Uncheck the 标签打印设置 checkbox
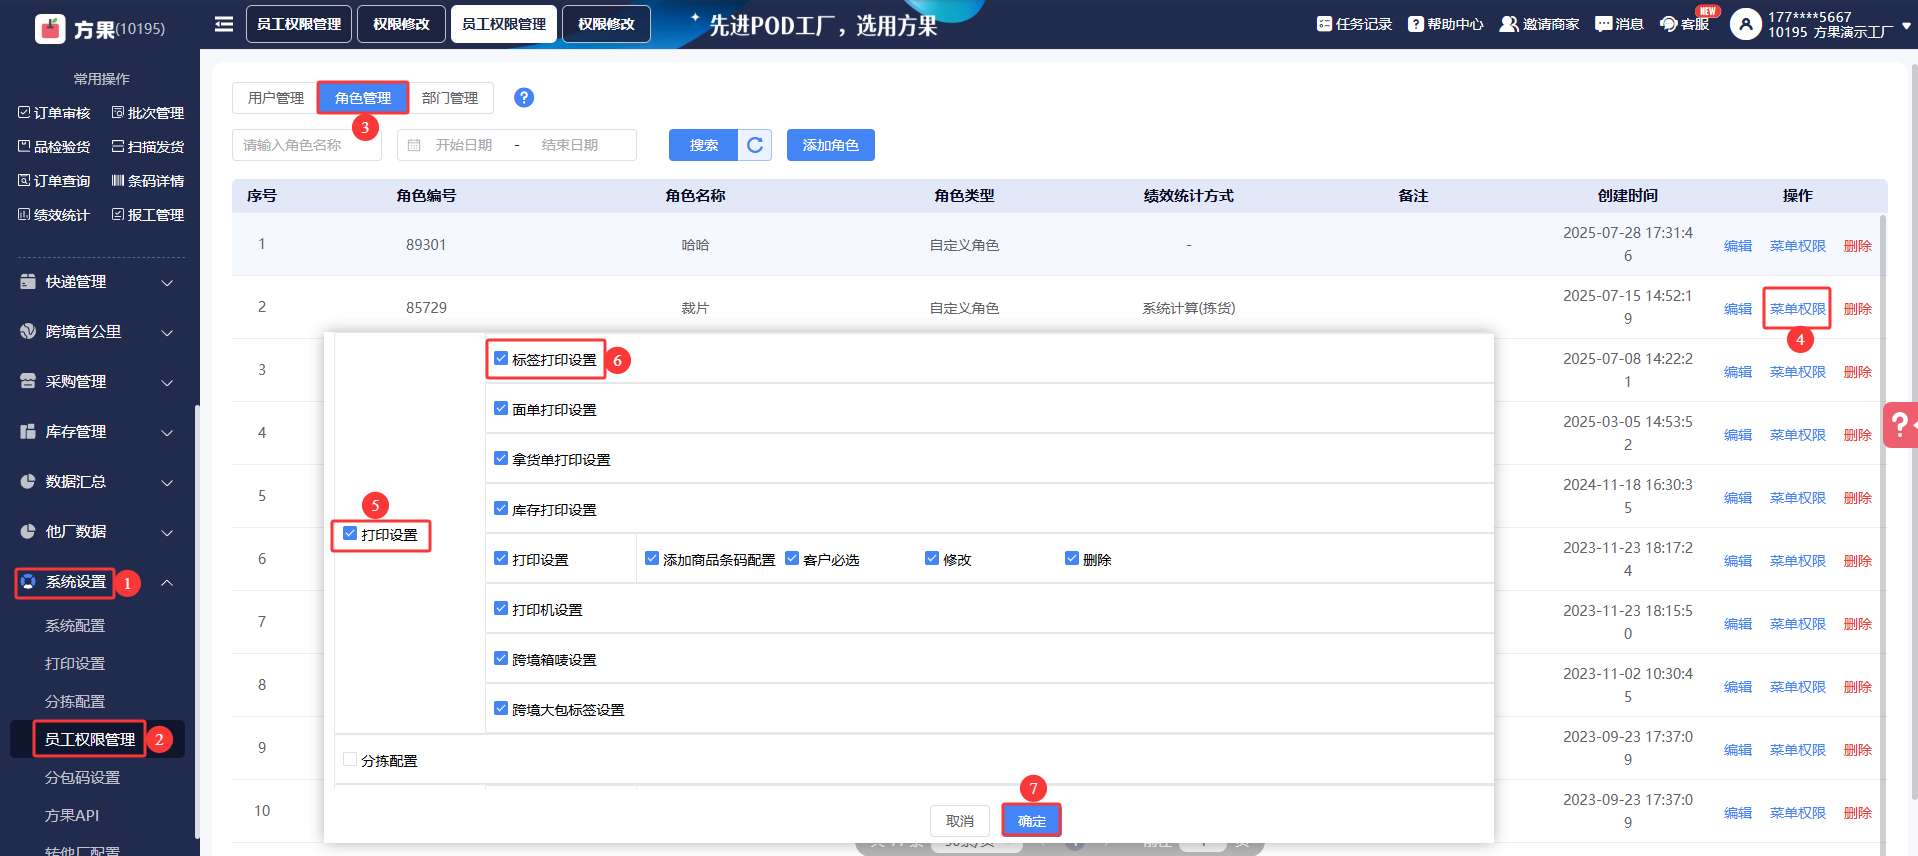The image size is (1918, 856). pos(501,358)
